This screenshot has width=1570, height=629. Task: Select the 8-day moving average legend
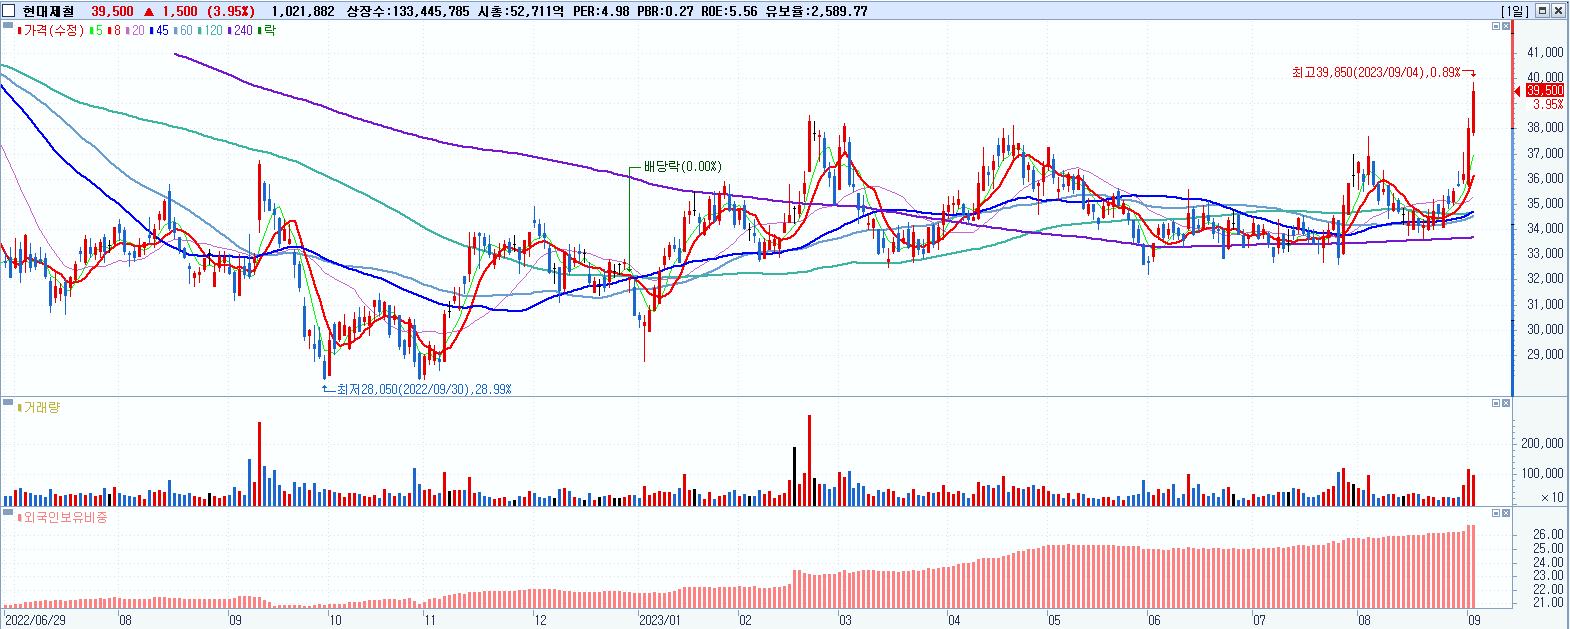[114, 31]
